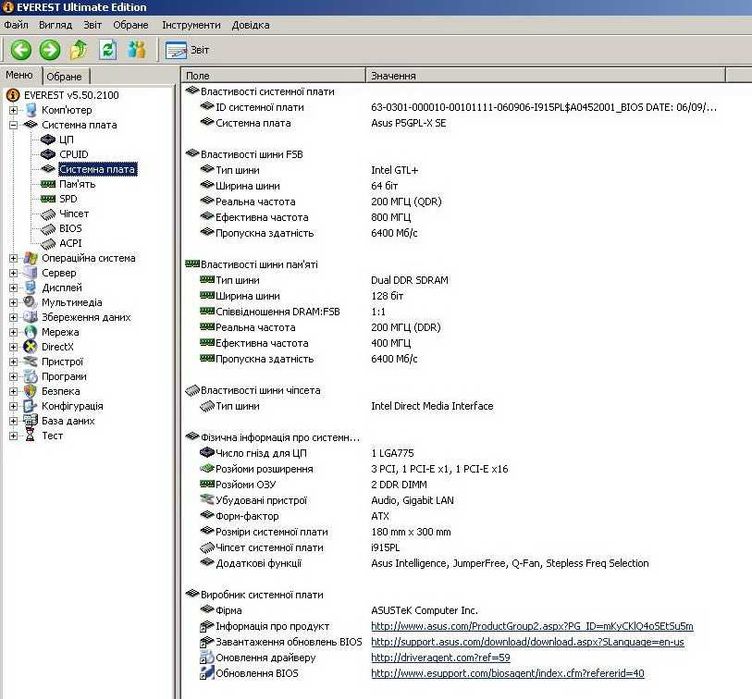This screenshot has width=752, height=699.
Task: Open the BIOS chip icon item
Action: pos(48,229)
